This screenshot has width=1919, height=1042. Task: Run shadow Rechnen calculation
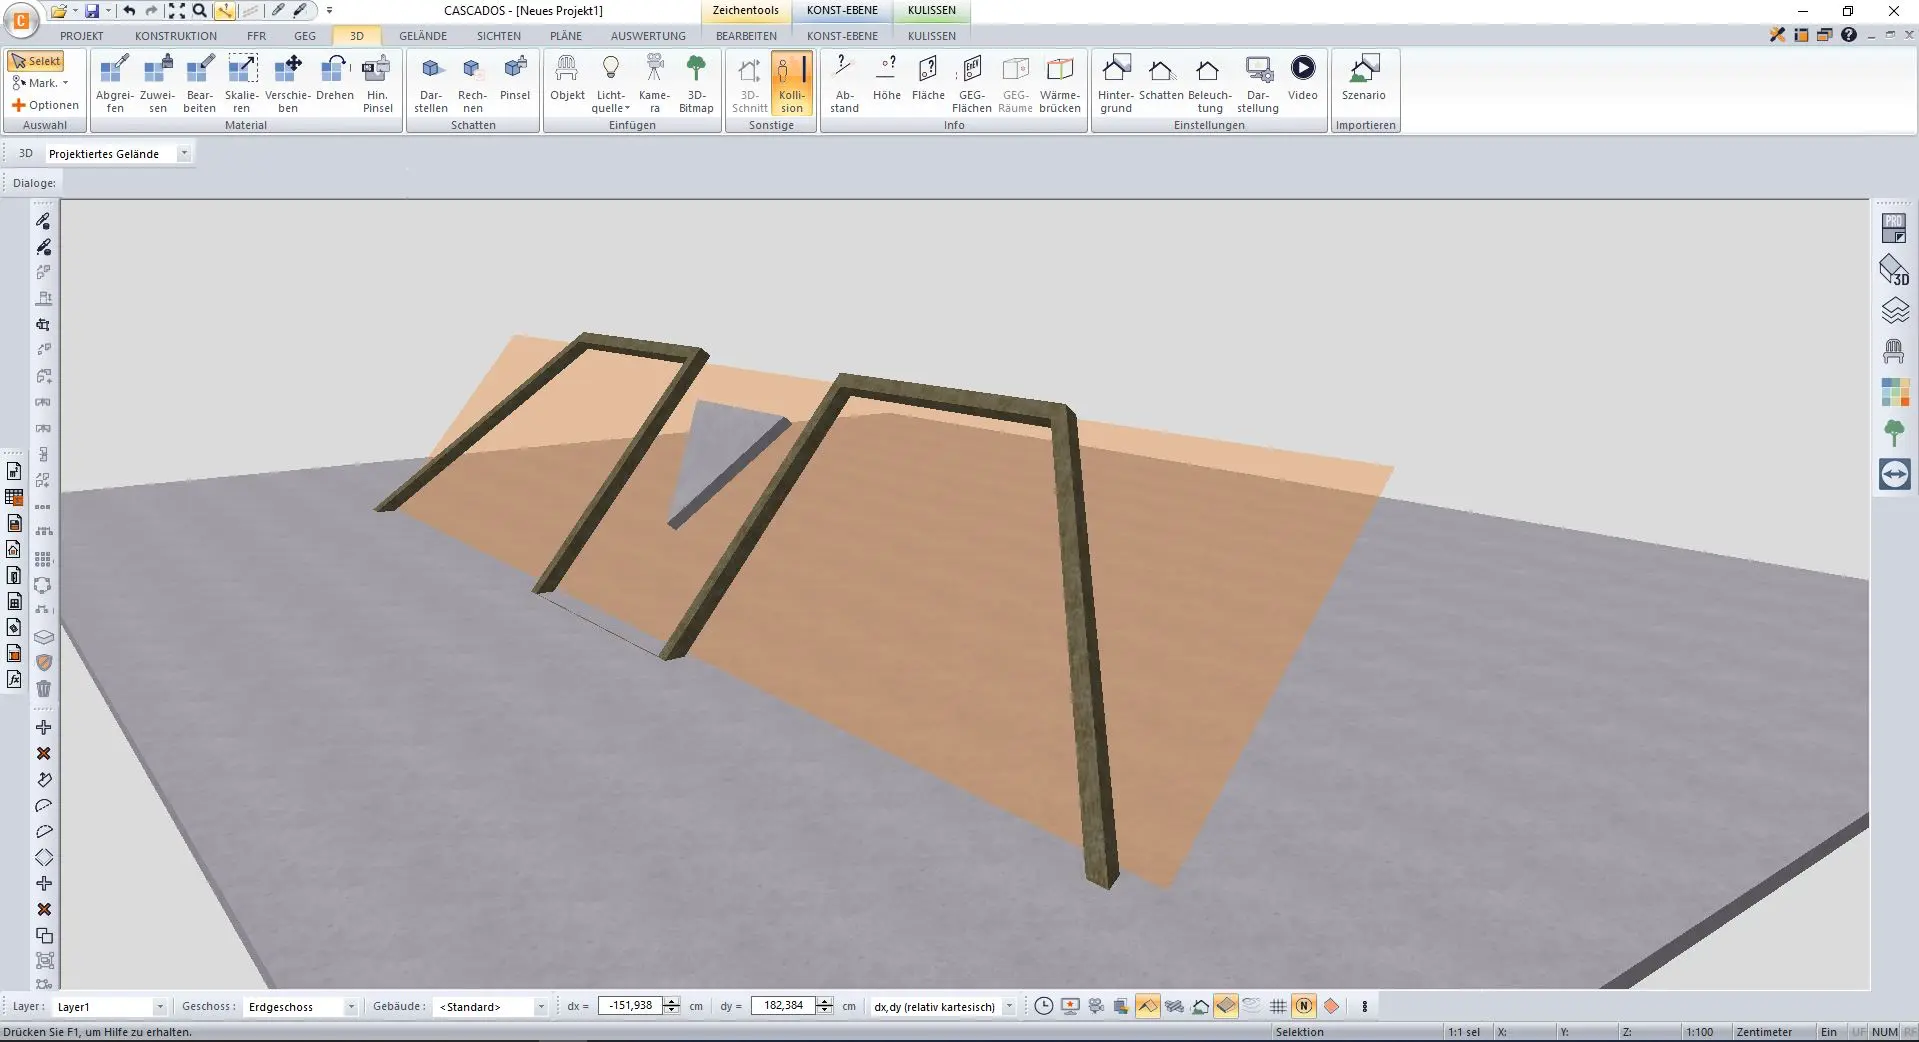tap(473, 84)
